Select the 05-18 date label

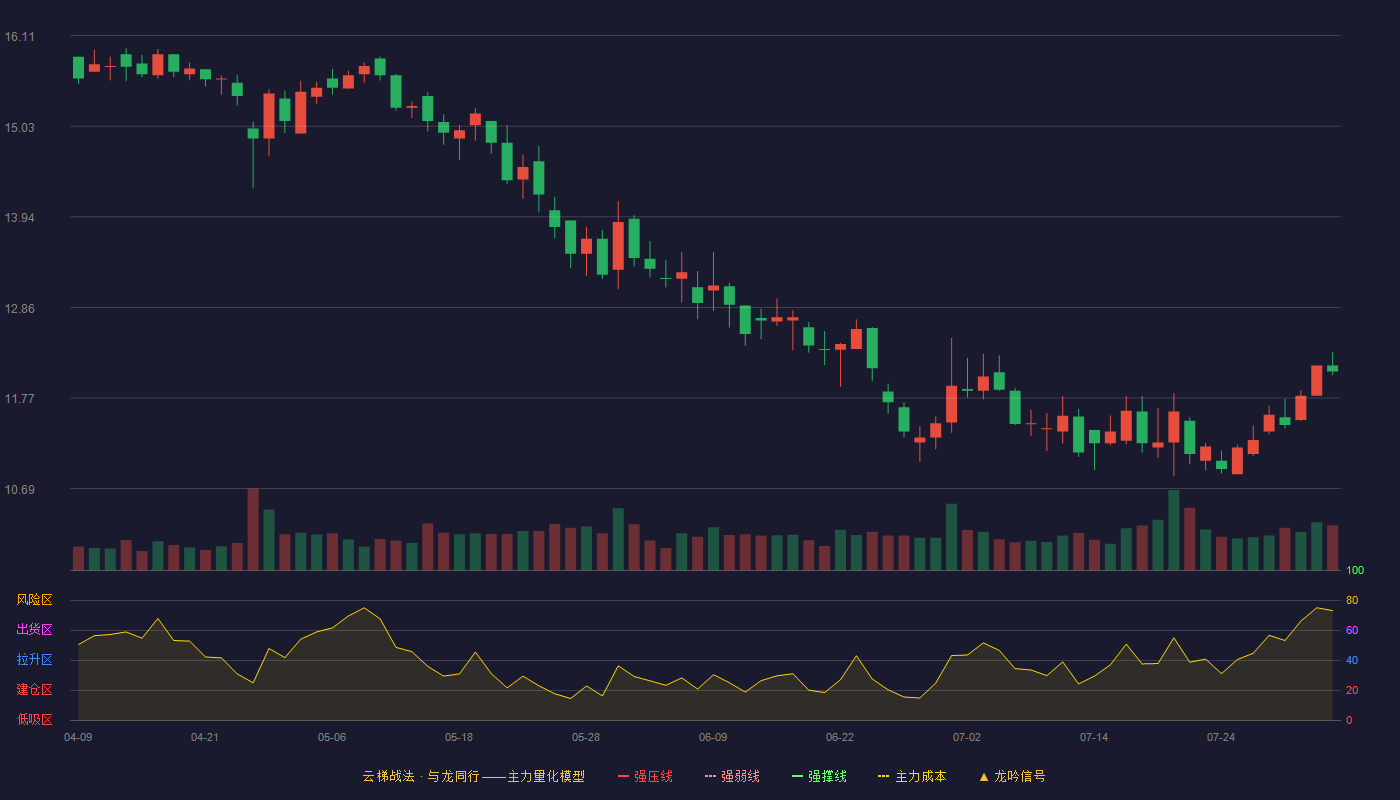point(459,737)
